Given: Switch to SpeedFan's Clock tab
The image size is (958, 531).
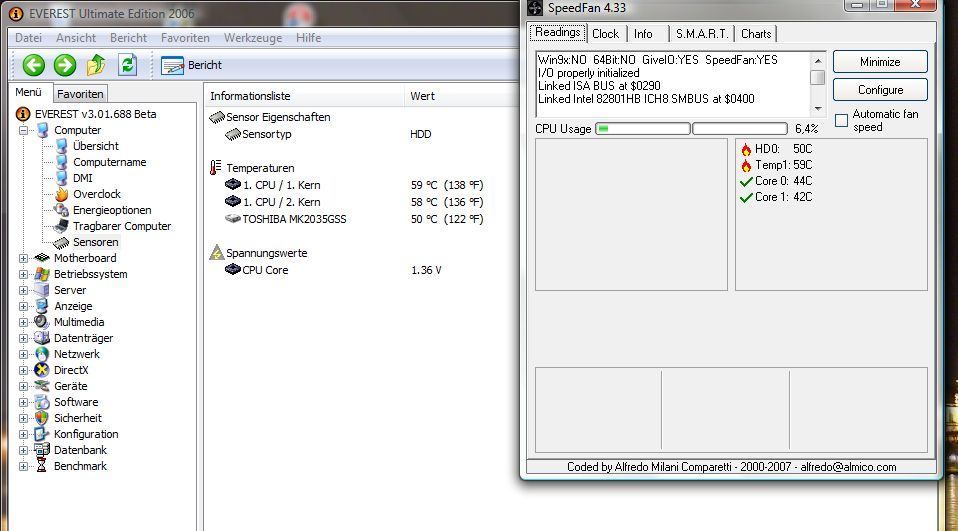Looking at the screenshot, I should click(x=605, y=34).
